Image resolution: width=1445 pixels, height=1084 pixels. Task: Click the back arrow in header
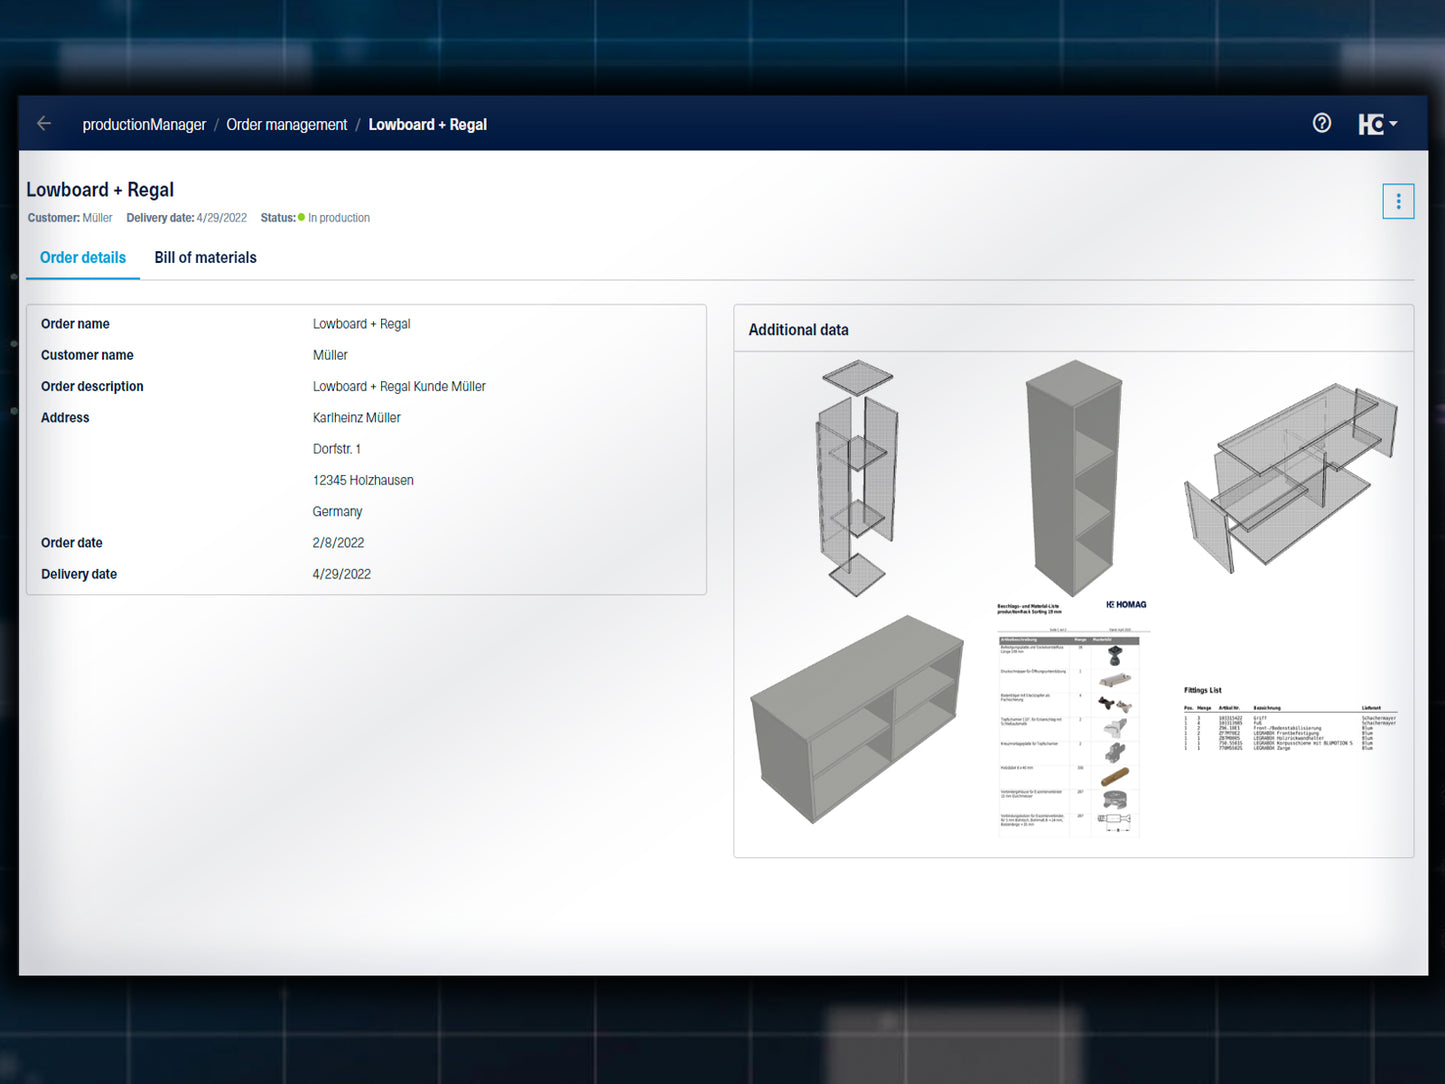44,123
